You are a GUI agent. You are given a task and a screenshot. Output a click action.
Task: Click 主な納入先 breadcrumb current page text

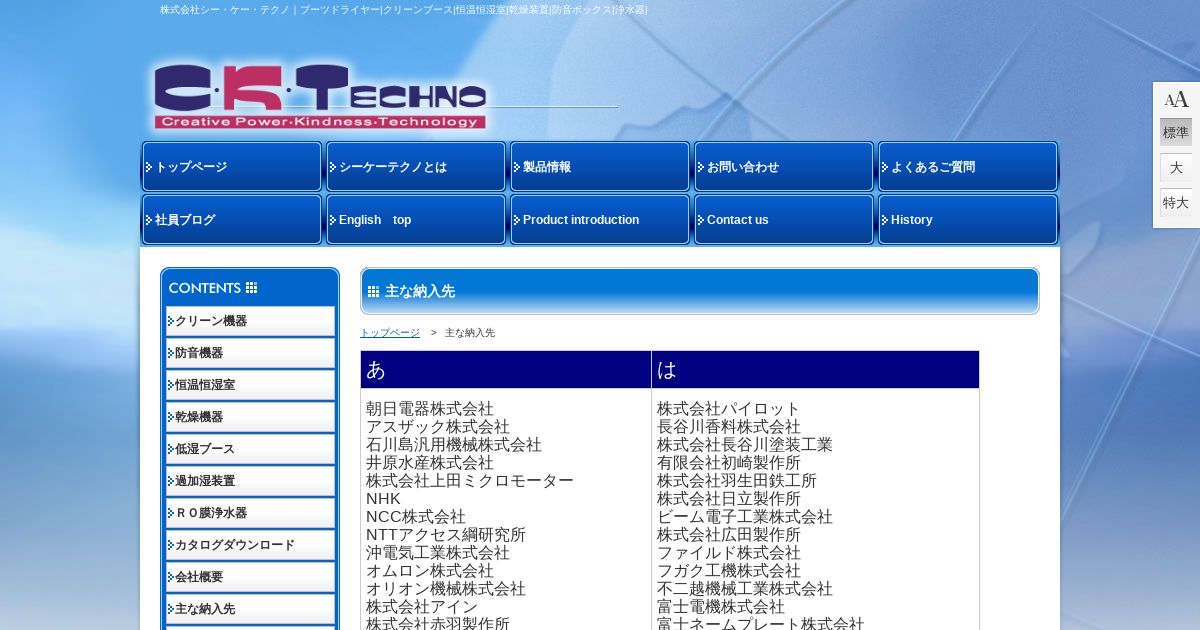point(470,333)
